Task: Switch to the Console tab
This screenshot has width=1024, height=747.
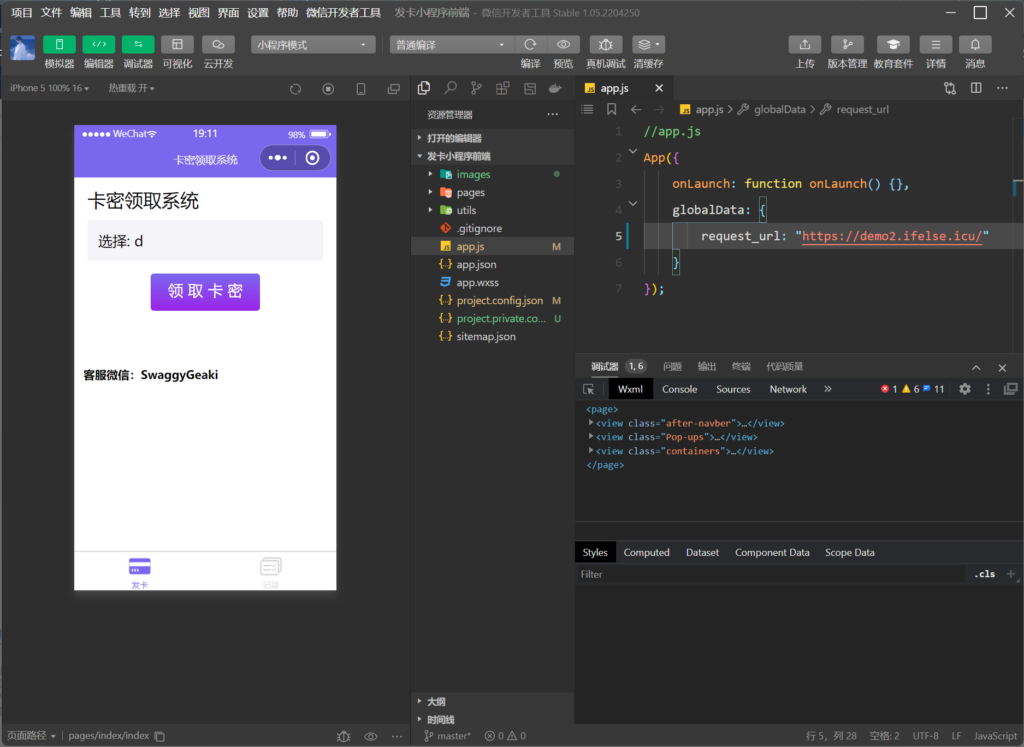Action: [x=679, y=389]
